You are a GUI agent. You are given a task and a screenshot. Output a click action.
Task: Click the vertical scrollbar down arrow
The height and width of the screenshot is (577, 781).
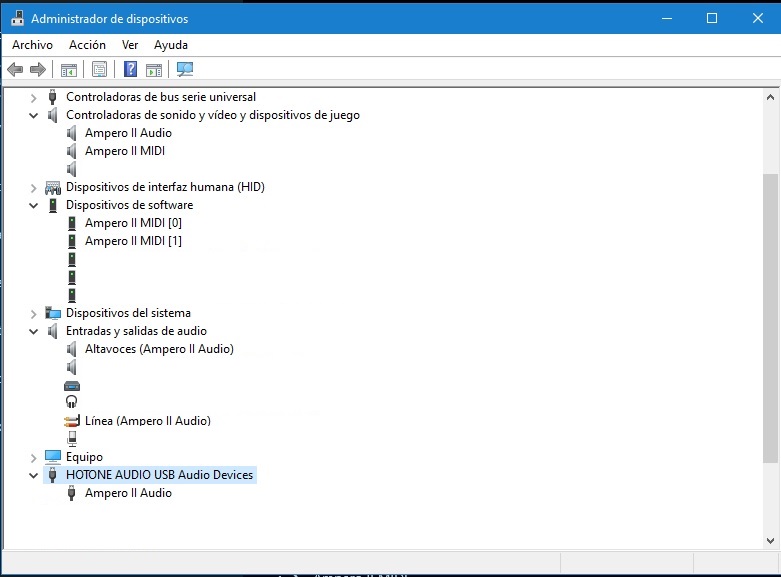click(x=770, y=539)
